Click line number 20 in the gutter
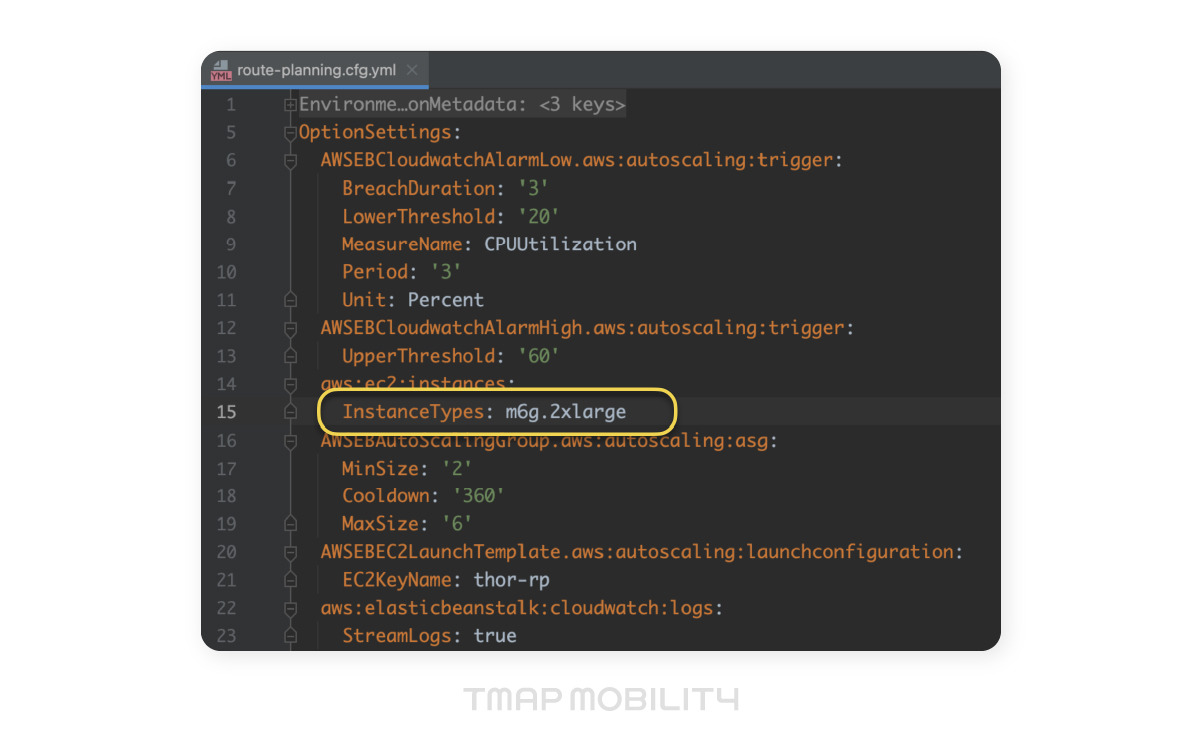The width and height of the screenshot is (1201, 731). (226, 552)
